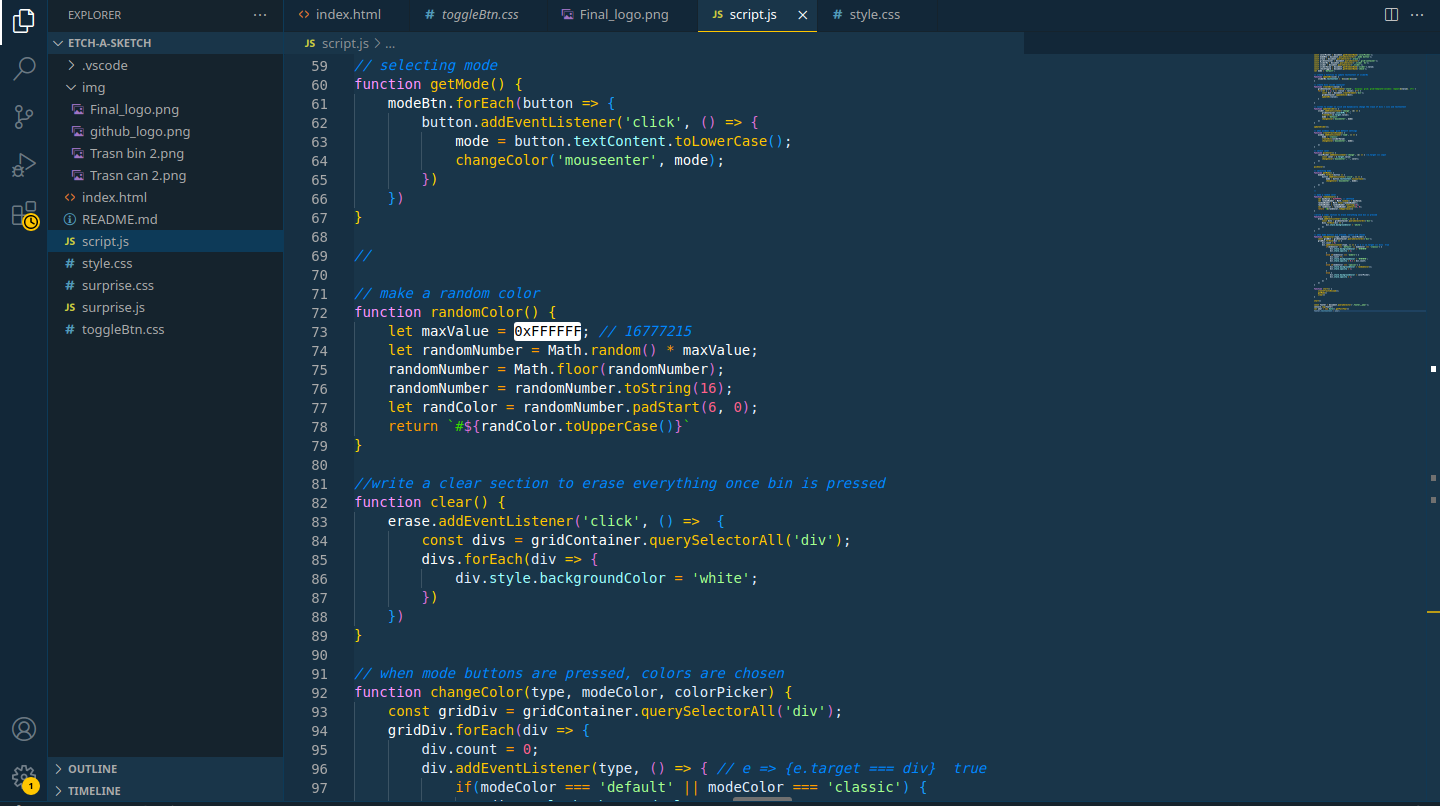This screenshot has width=1440, height=806.
Task: Open toggleBtn.css from the Explorer tree
Action: 166,329
